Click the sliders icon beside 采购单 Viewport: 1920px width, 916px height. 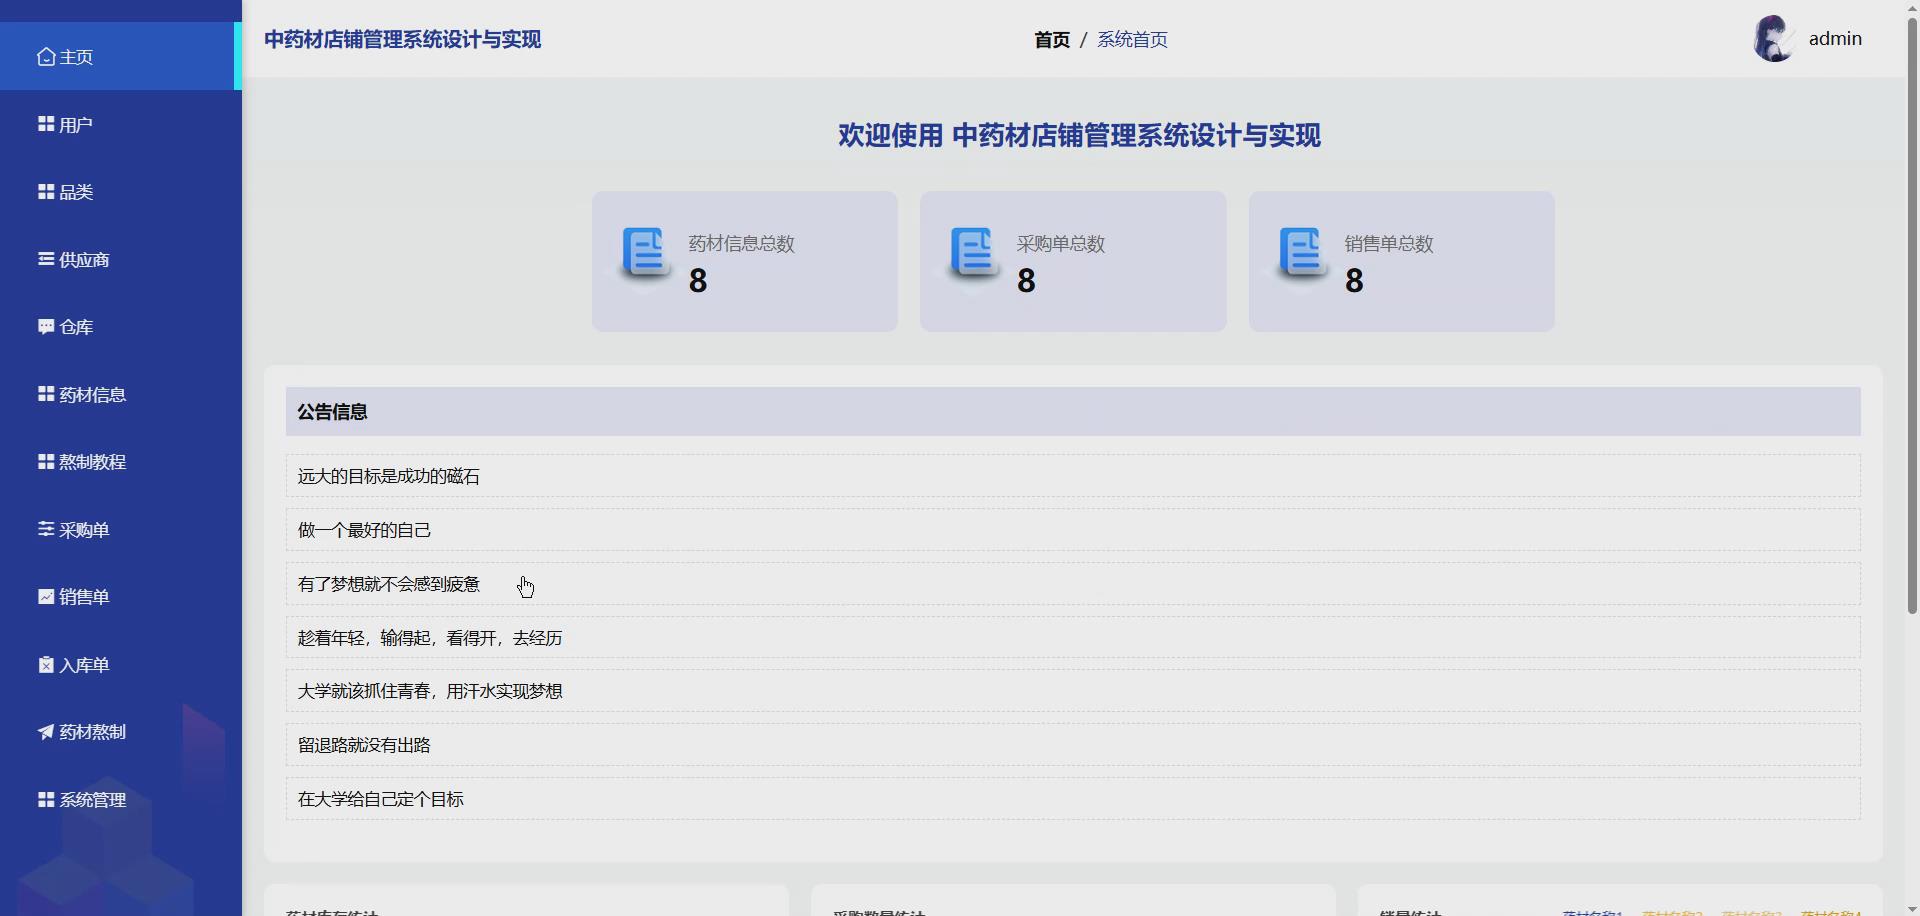pos(46,529)
